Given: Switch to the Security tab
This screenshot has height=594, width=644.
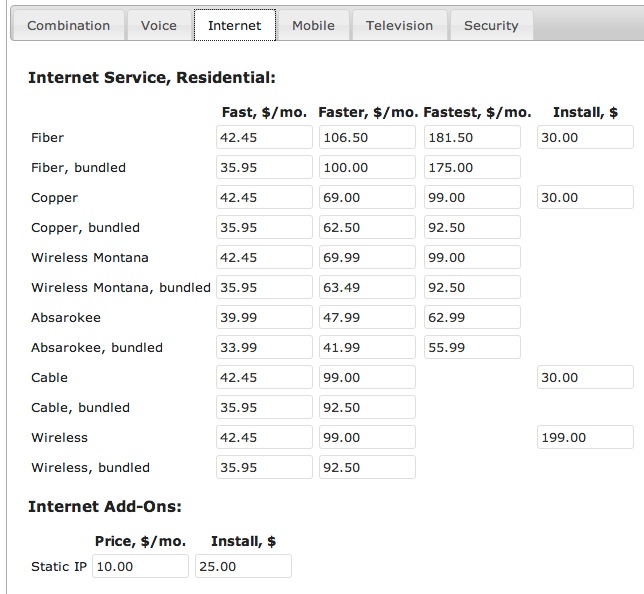Looking at the screenshot, I should (491, 26).
